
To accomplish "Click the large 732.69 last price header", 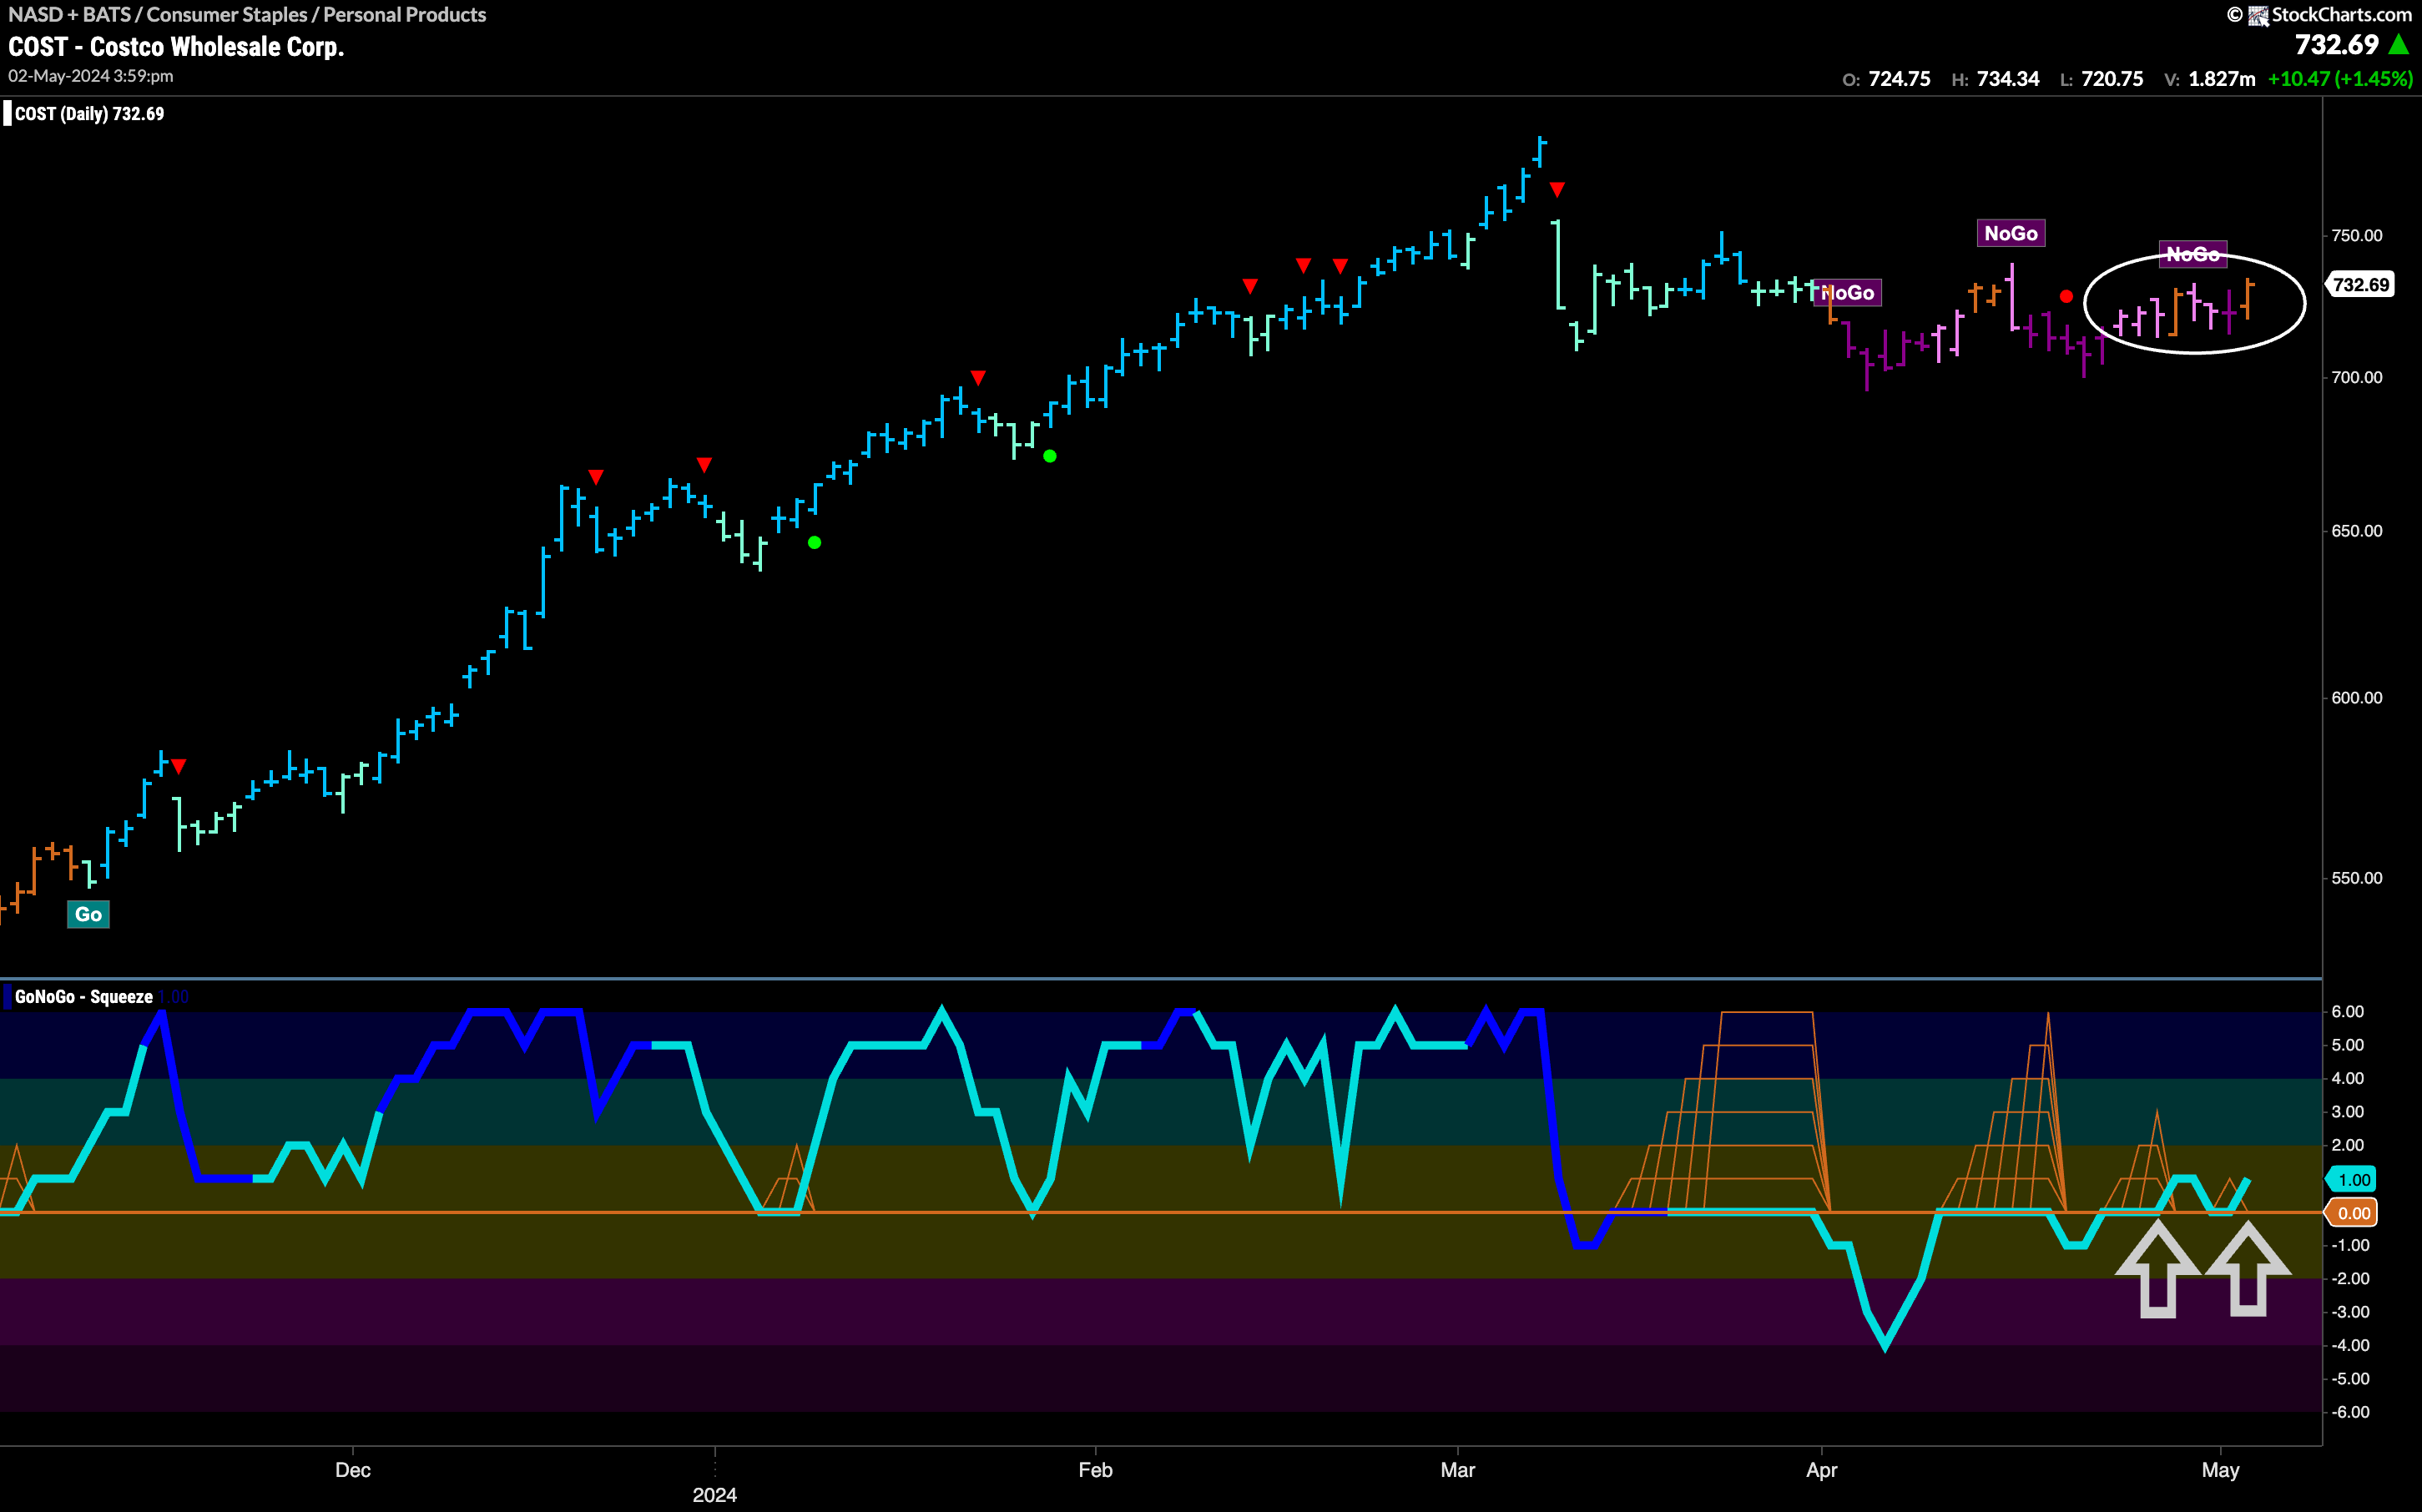I will pyautogui.click(x=2337, y=45).
